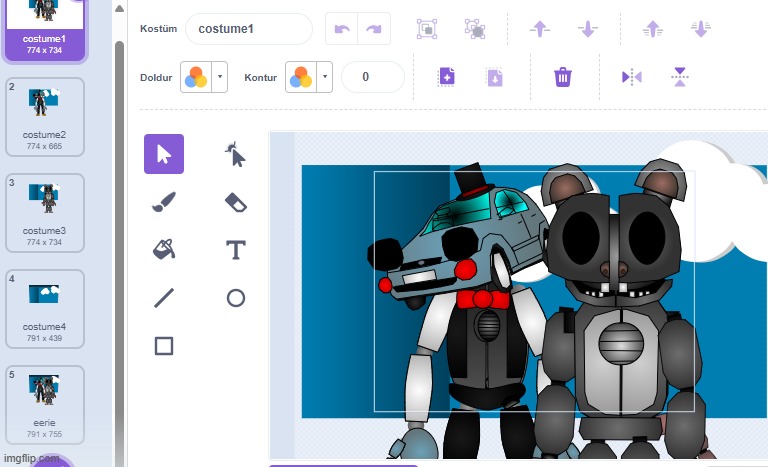
Task: Select the Rectangle tool
Action: (164, 345)
